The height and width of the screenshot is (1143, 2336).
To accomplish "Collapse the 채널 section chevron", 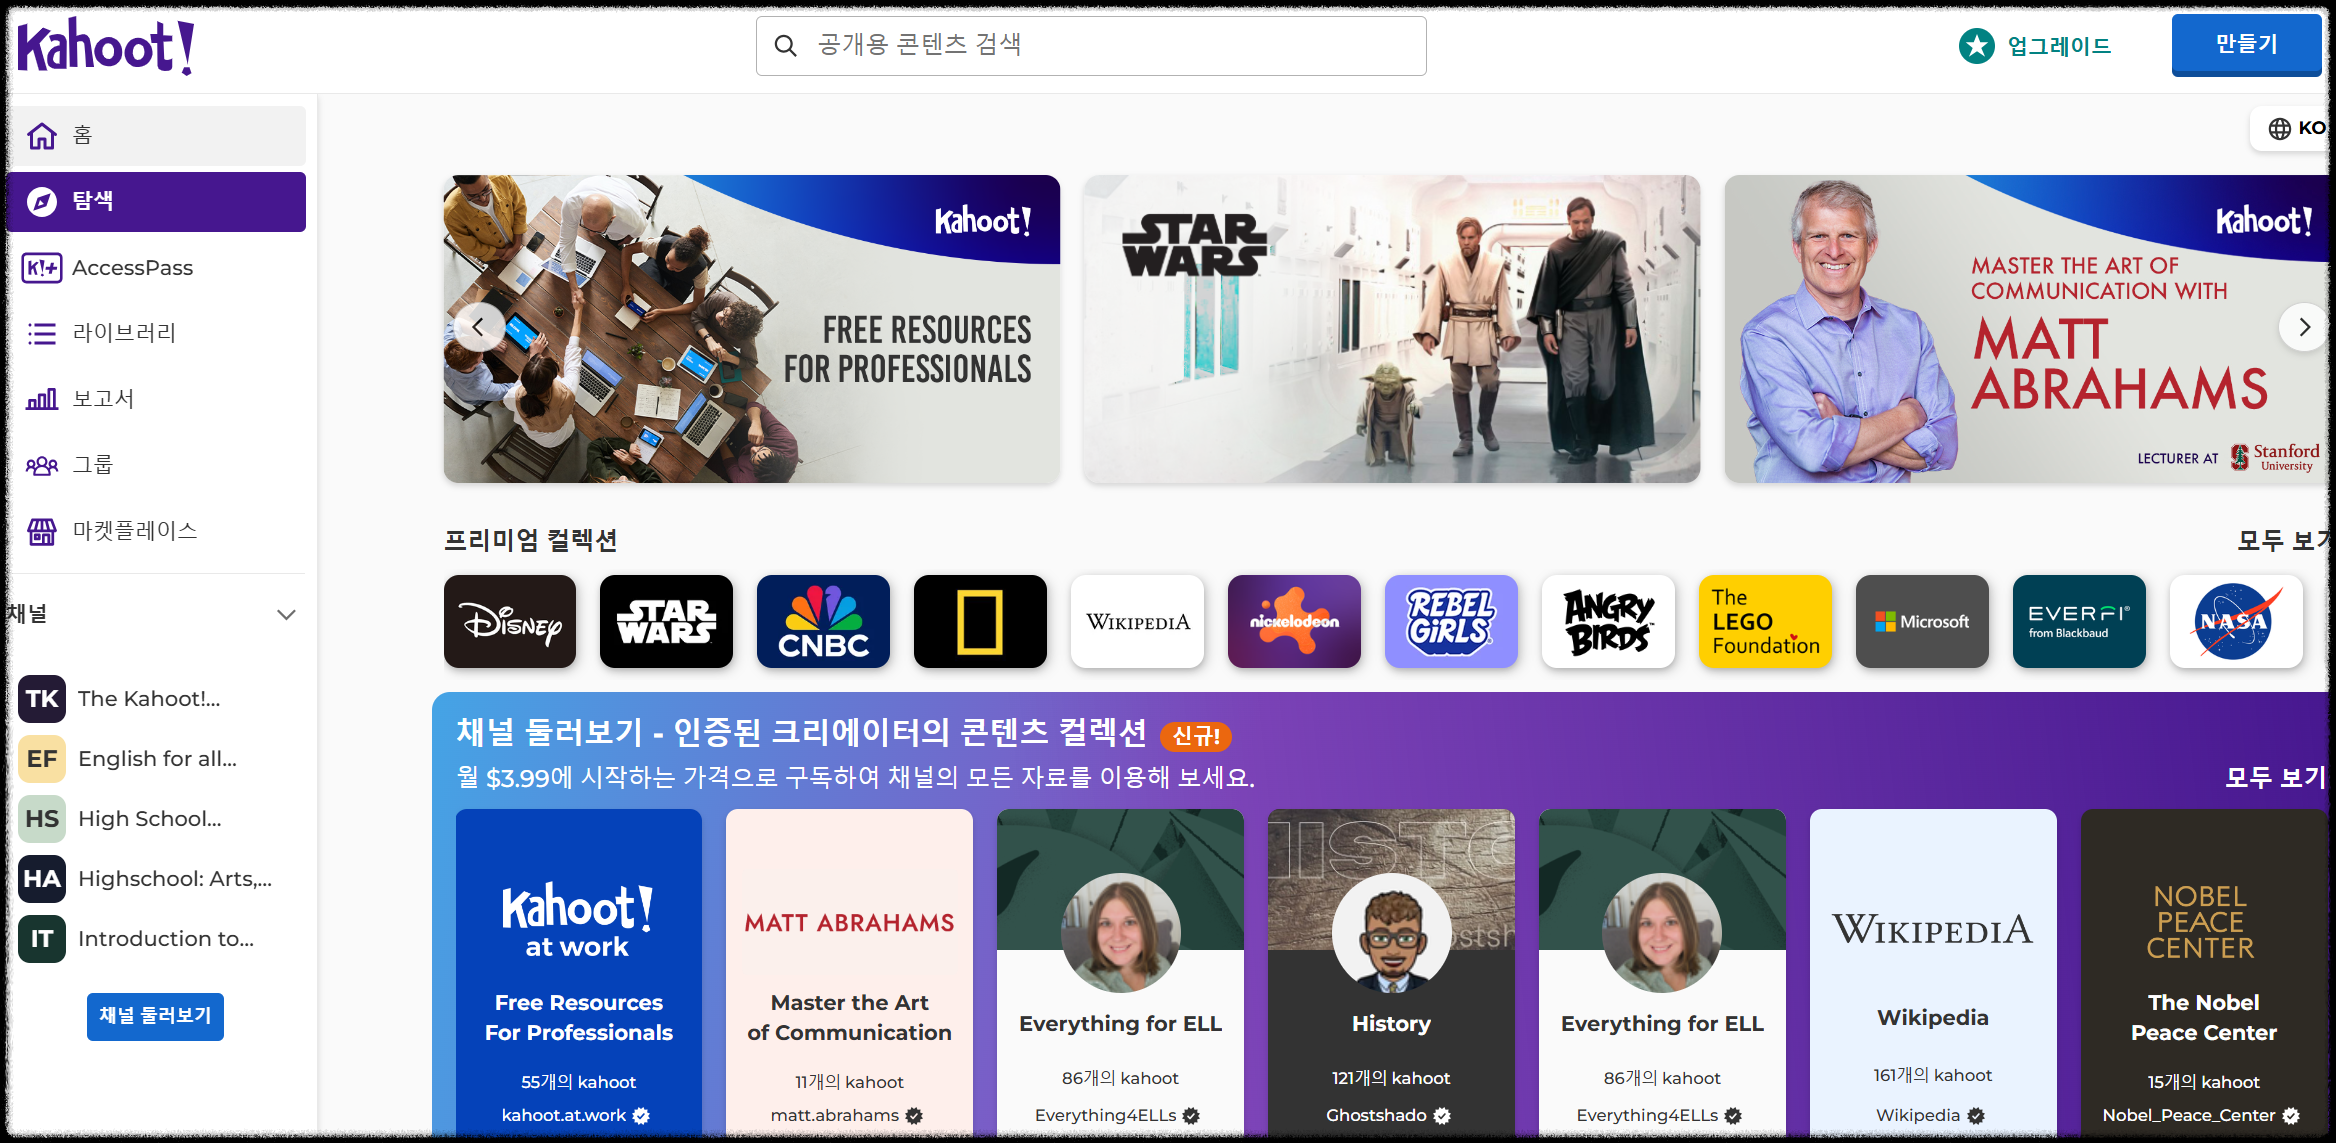I will (286, 614).
